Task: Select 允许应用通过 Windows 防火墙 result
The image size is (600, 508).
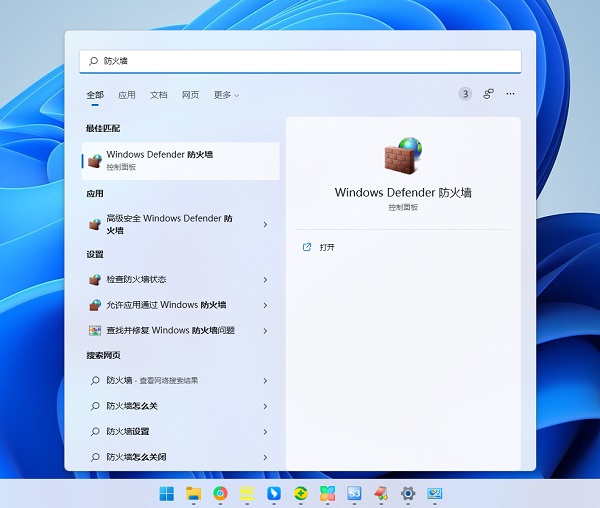Action: [181, 305]
